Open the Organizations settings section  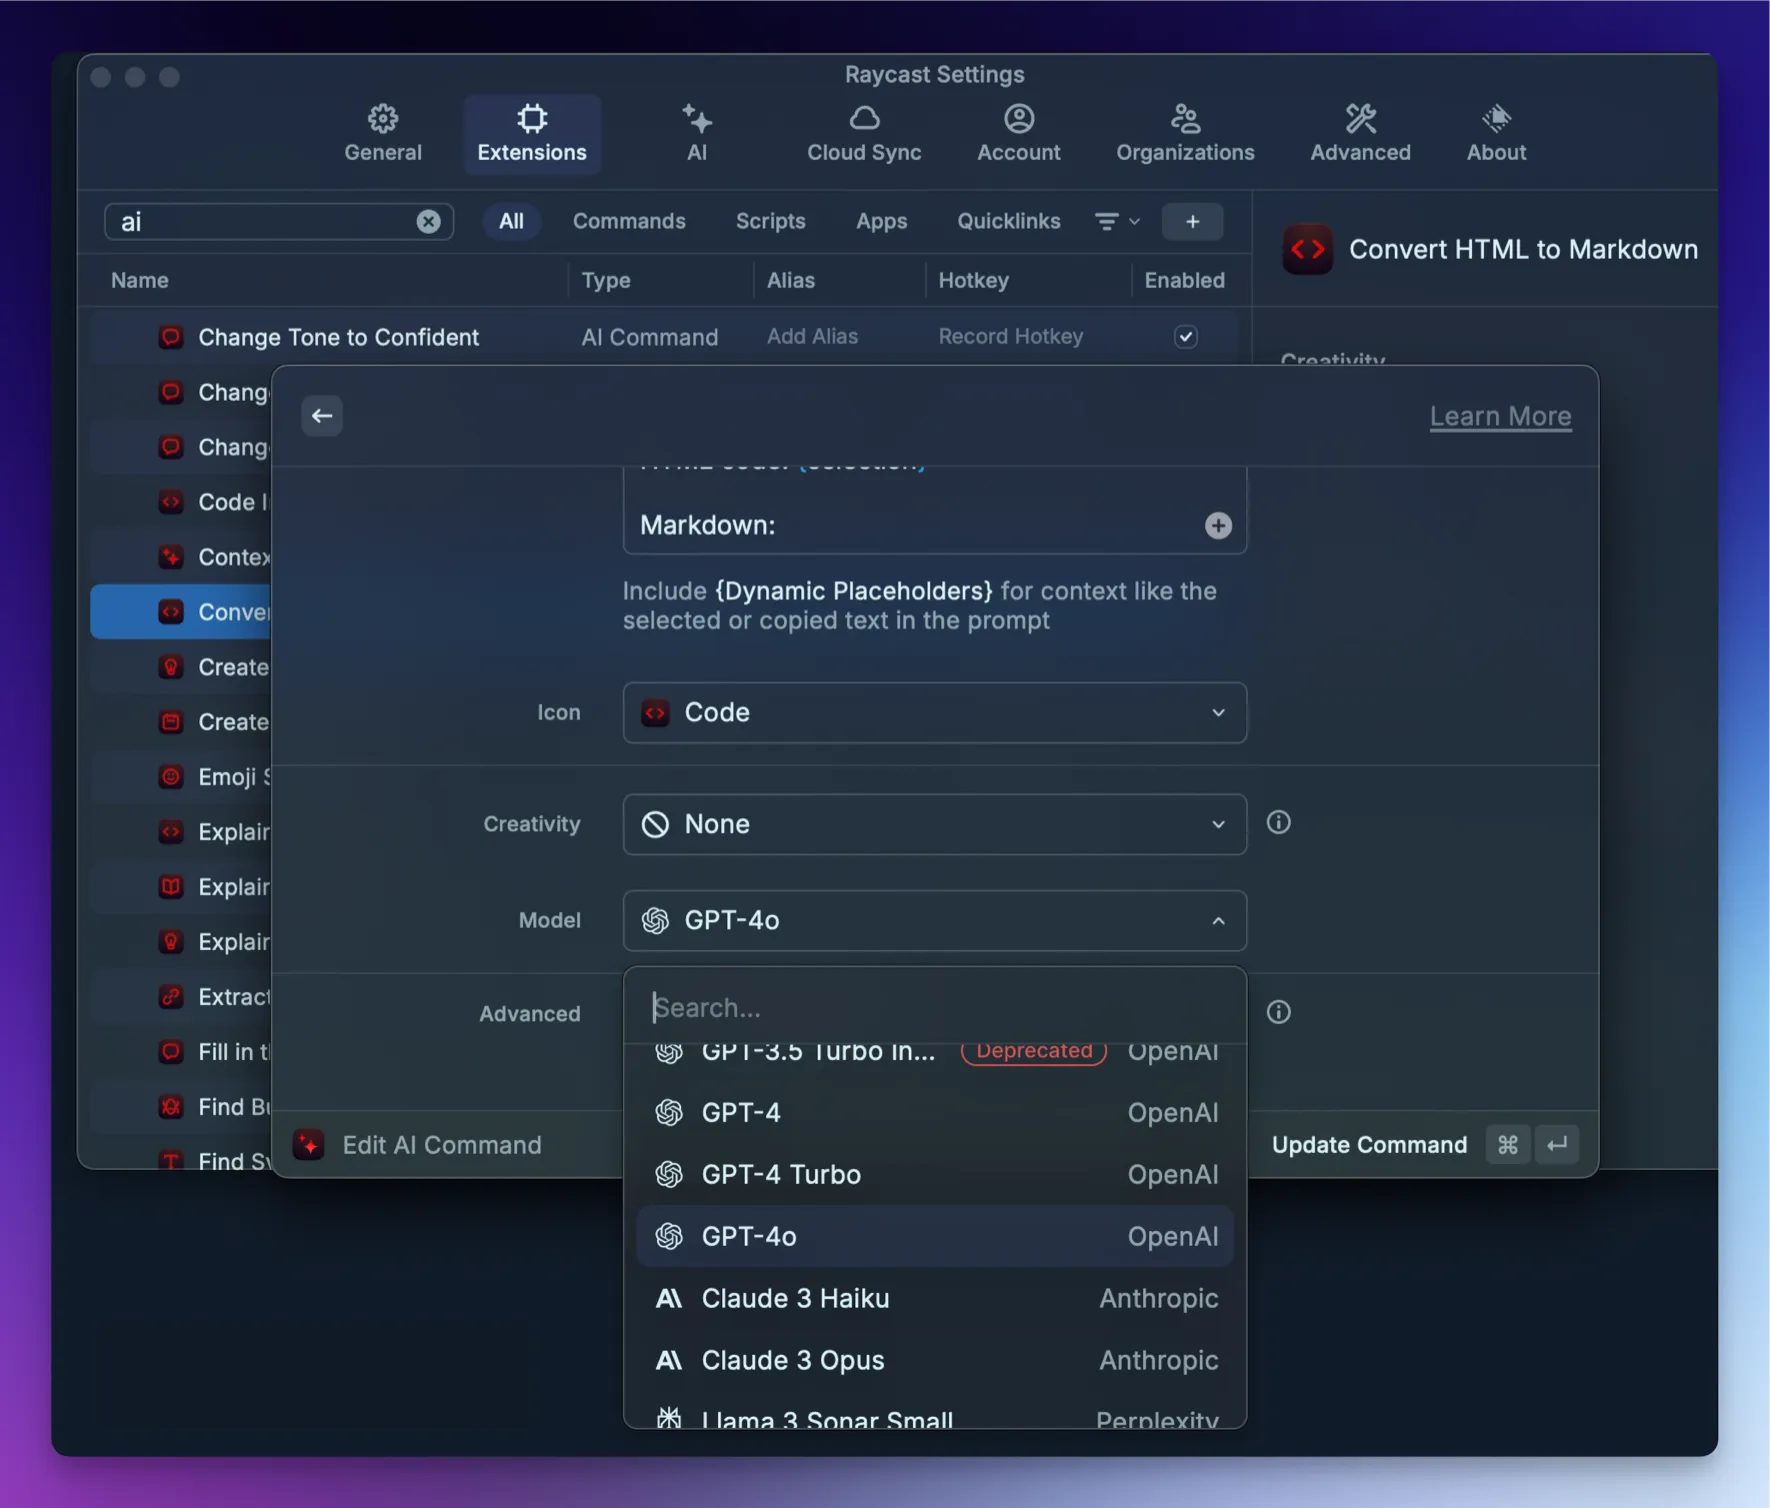click(x=1184, y=133)
